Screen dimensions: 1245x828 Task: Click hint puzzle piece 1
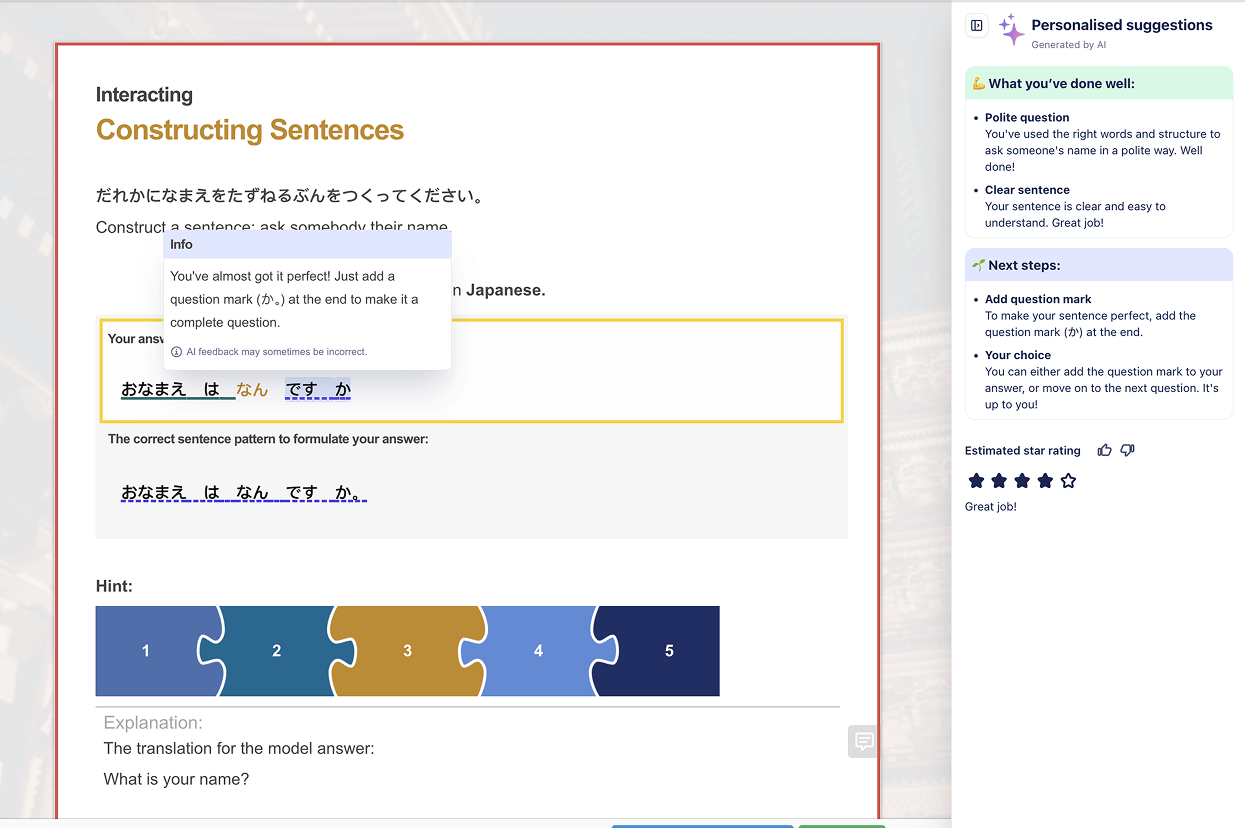click(x=146, y=651)
